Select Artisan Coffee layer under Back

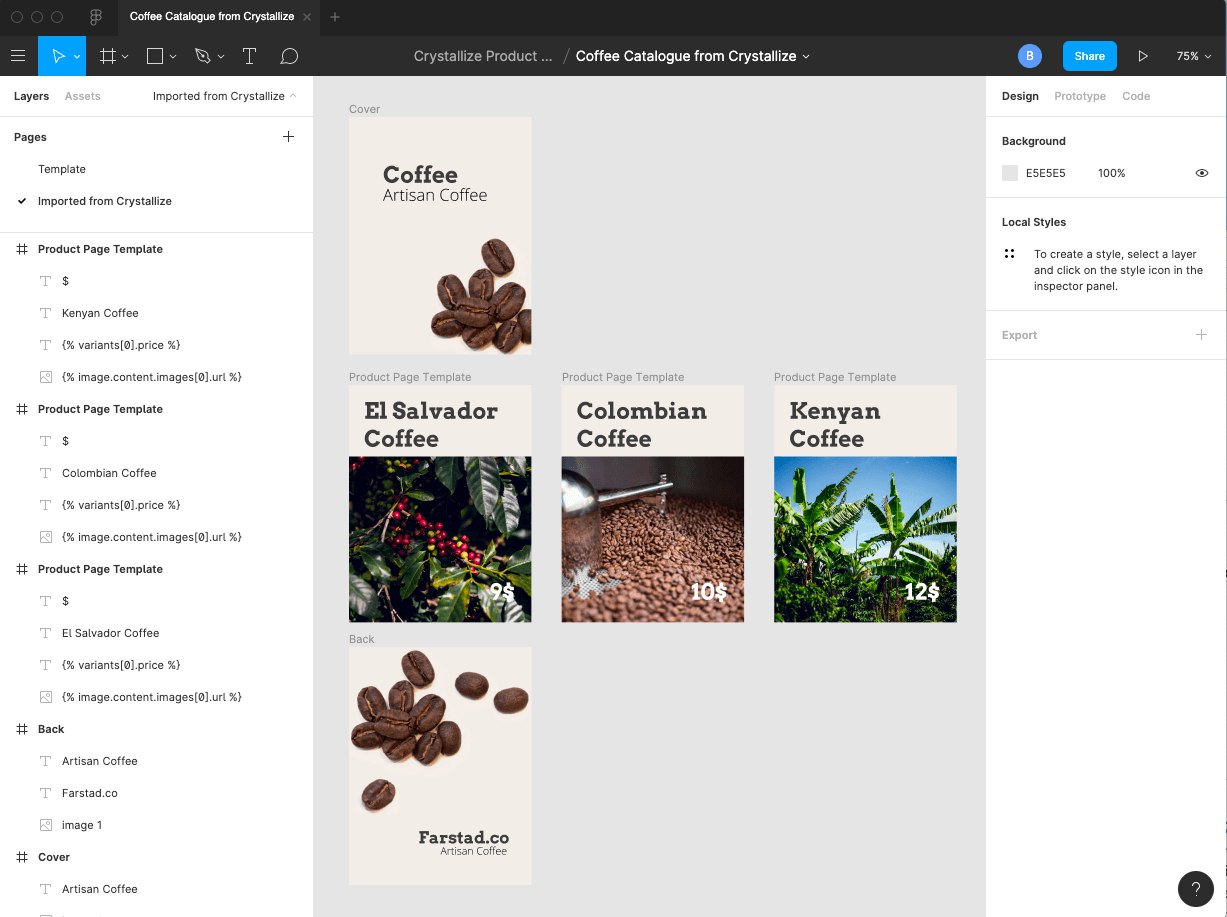(100, 761)
